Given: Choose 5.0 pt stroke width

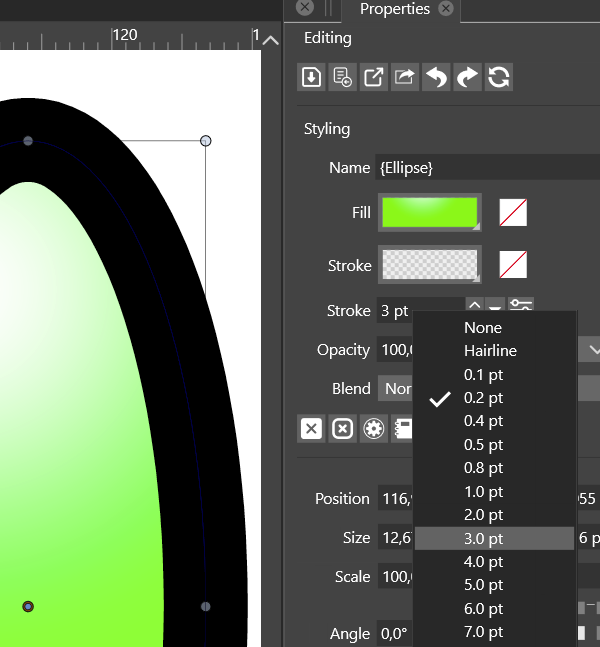Looking at the screenshot, I should (x=494, y=585).
